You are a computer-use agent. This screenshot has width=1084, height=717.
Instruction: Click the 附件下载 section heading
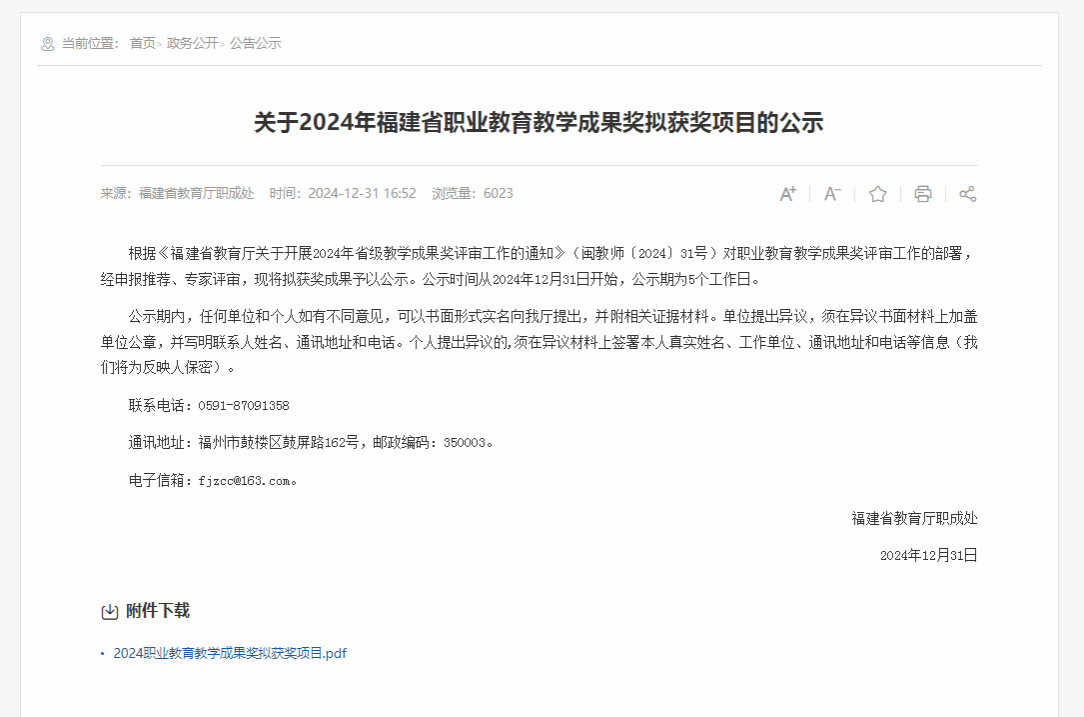(158, 611)
